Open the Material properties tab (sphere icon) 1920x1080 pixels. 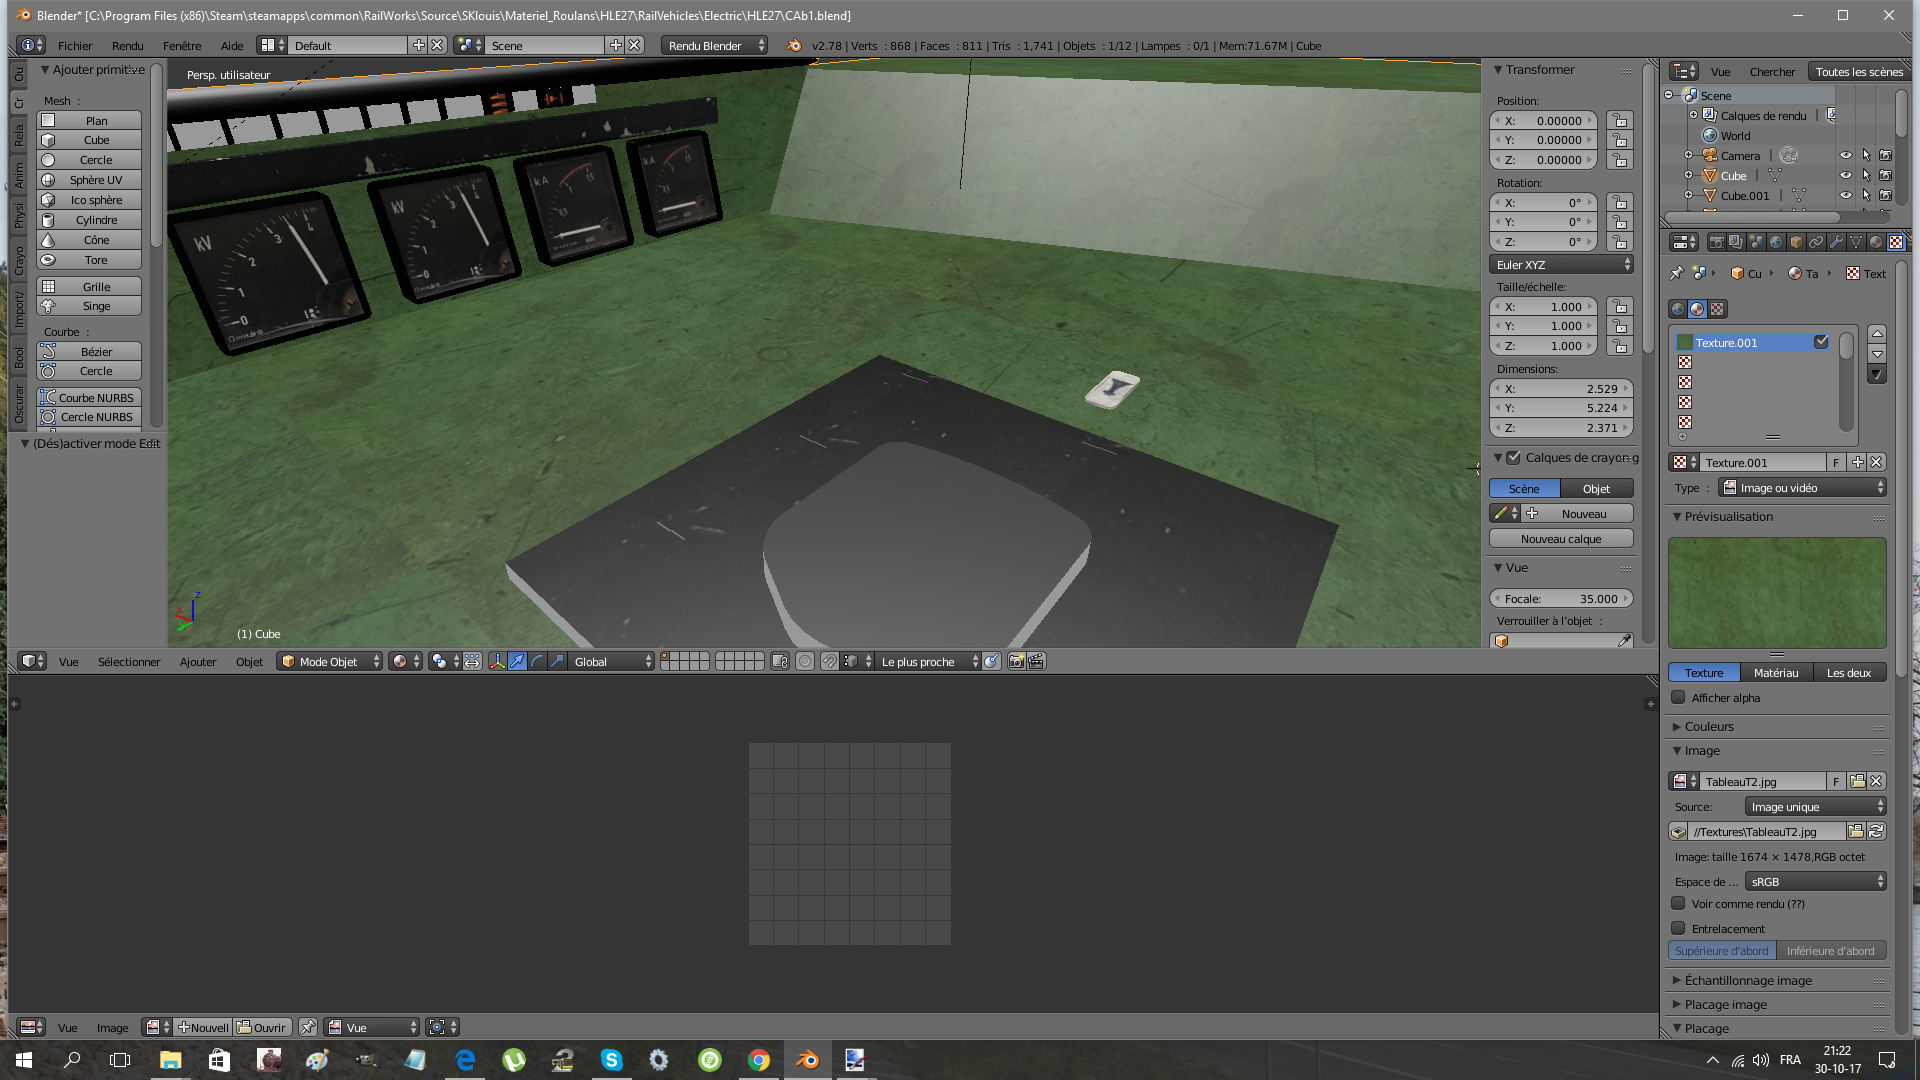pyautogui.click(x=1876, y=242)
